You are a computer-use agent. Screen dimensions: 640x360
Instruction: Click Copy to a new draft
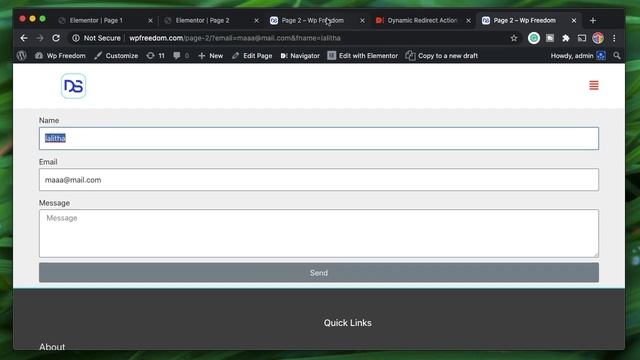click(x=442, y=56)
